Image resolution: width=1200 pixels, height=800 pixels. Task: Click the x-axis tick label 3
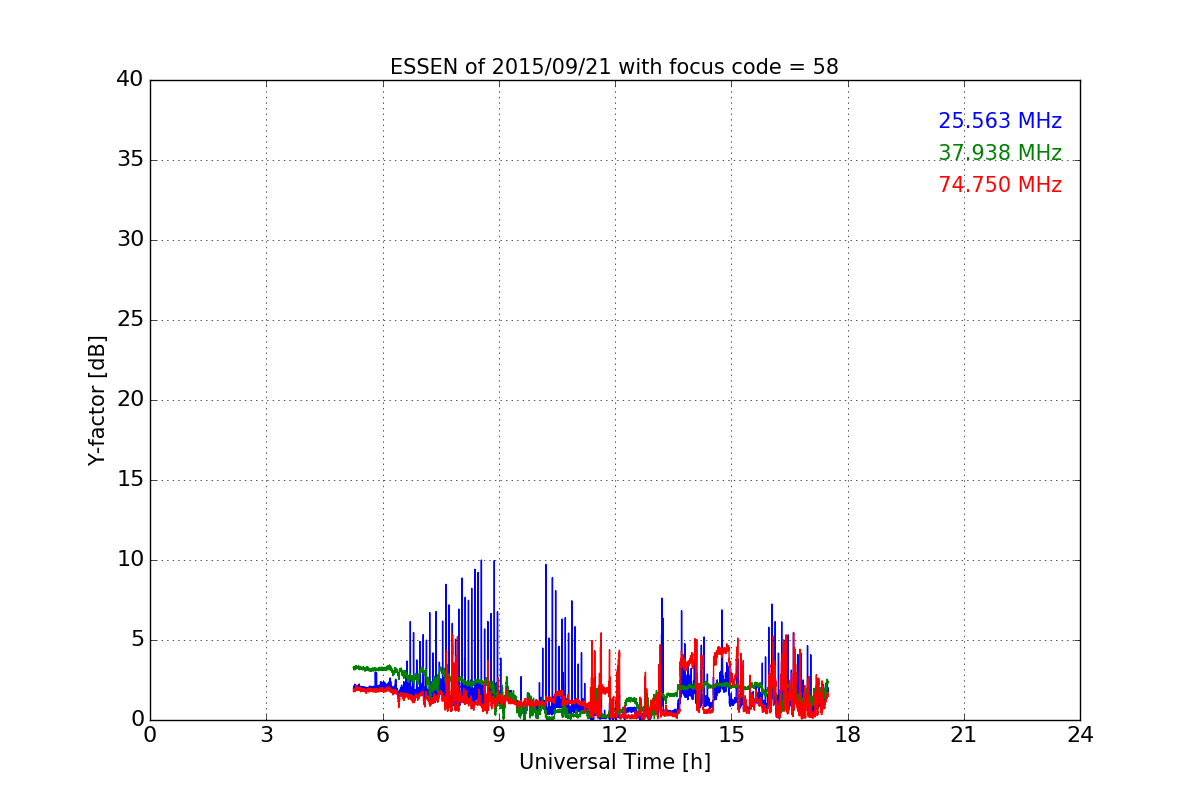point(266,735)
